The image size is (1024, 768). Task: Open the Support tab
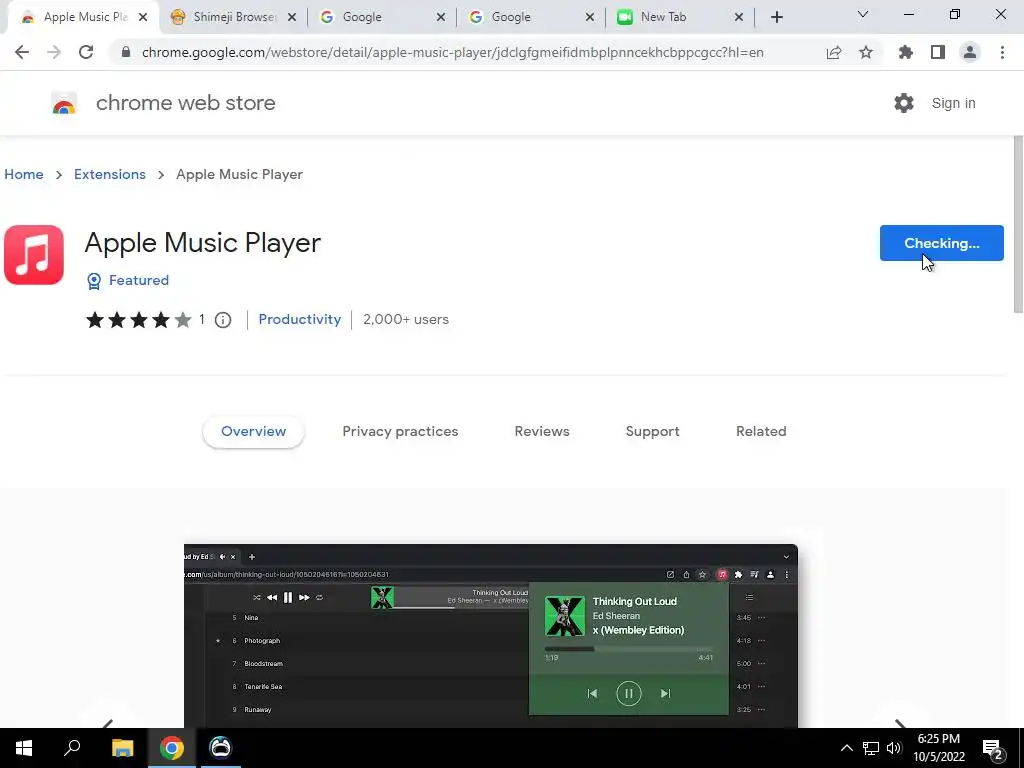652,432
